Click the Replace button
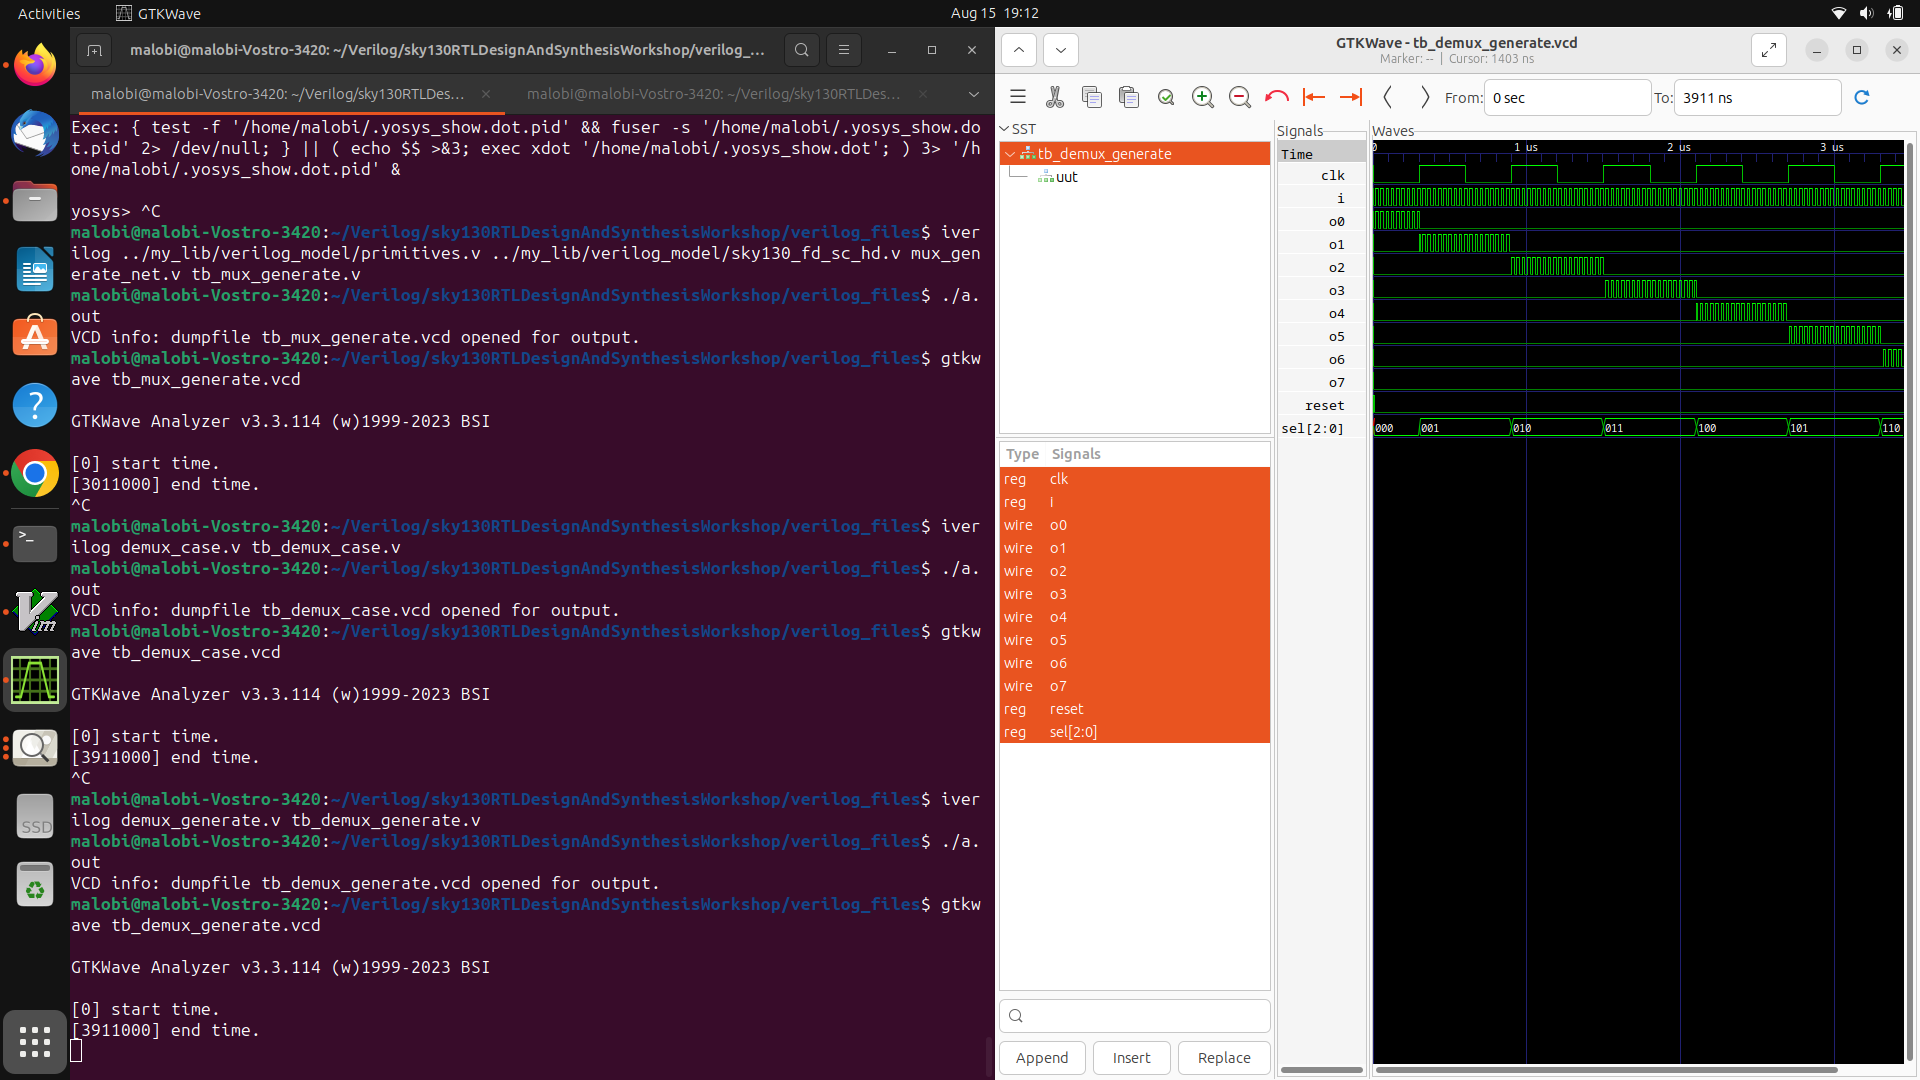1920x1080 pixels. (x=1223, y=1057)
